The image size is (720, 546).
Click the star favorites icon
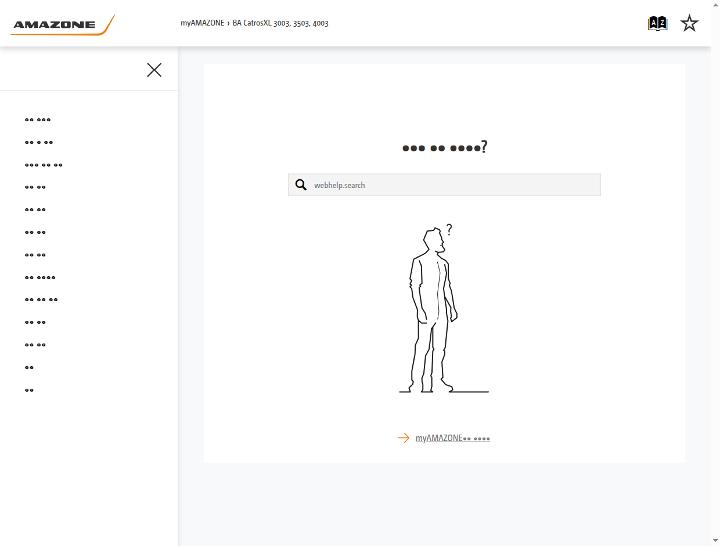coord(689,23)
